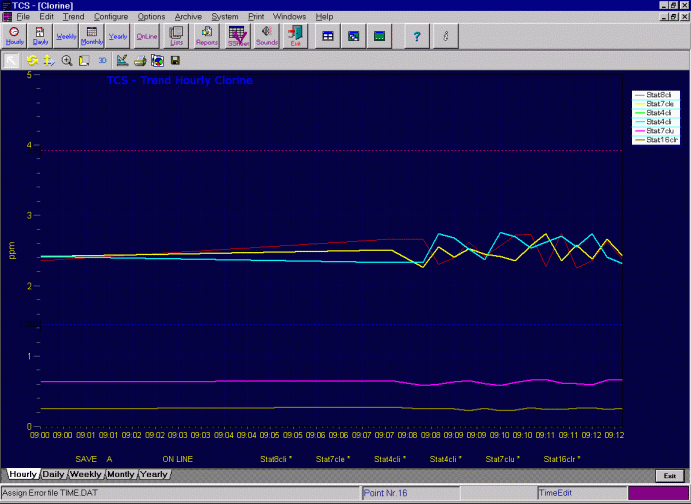Select the magnifier zoom tool

point(67,60)
